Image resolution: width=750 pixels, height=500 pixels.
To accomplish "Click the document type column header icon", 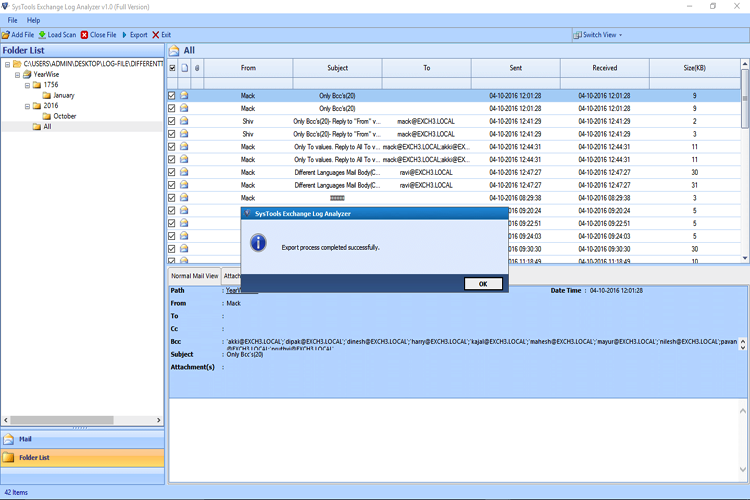I will point(185,68).
